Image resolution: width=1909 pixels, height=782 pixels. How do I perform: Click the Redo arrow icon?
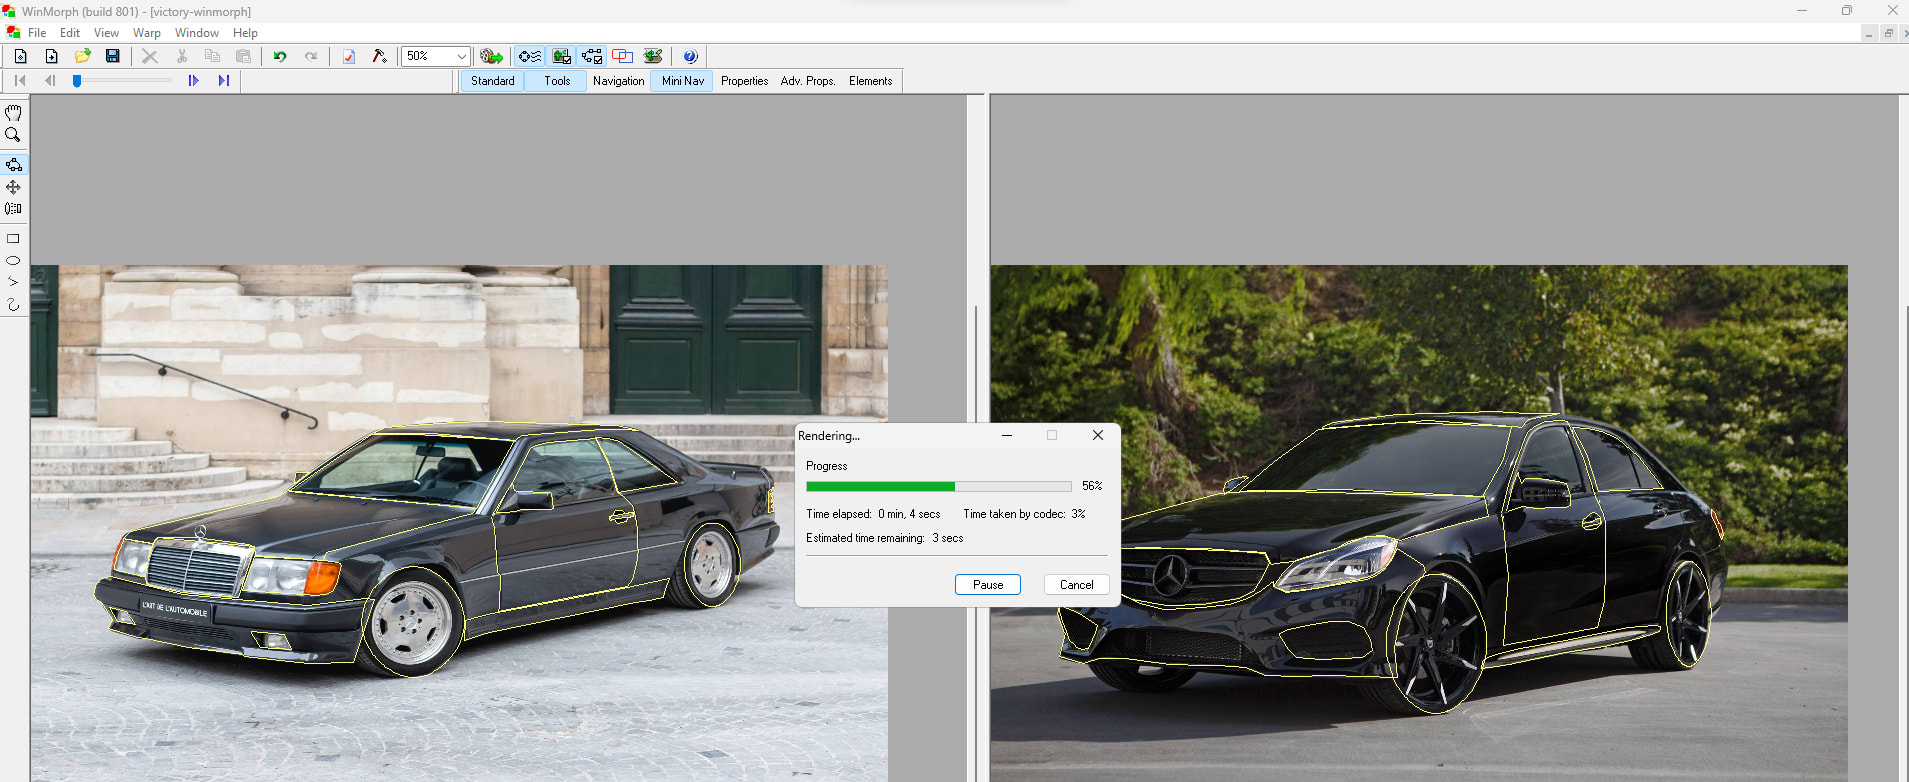[311, 56]
